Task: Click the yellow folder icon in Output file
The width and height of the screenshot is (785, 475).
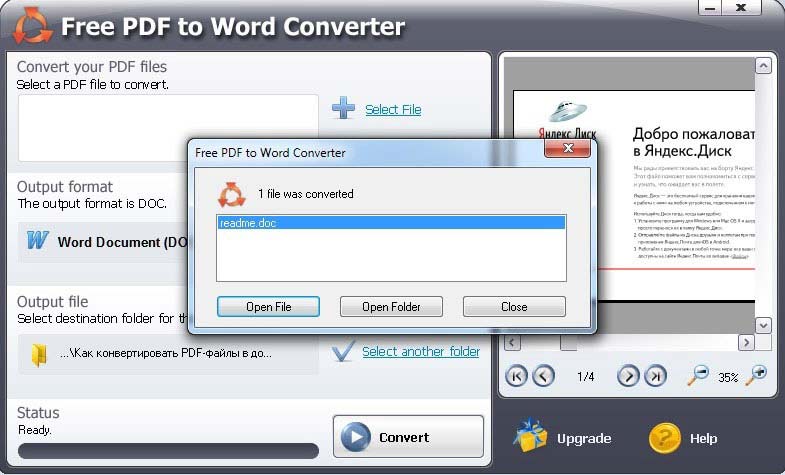Action: coord(39,355)
